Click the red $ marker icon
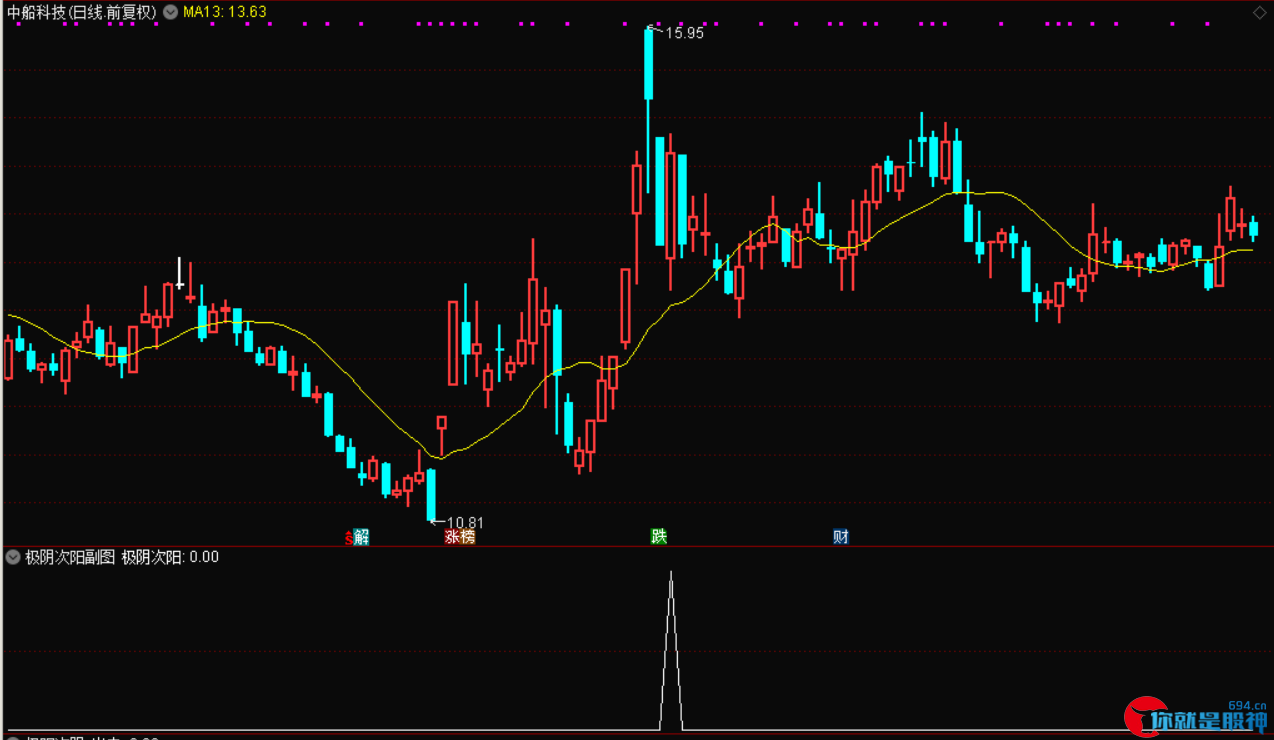The height and width of the screenshot is (740, 1274). click(349, 537)
